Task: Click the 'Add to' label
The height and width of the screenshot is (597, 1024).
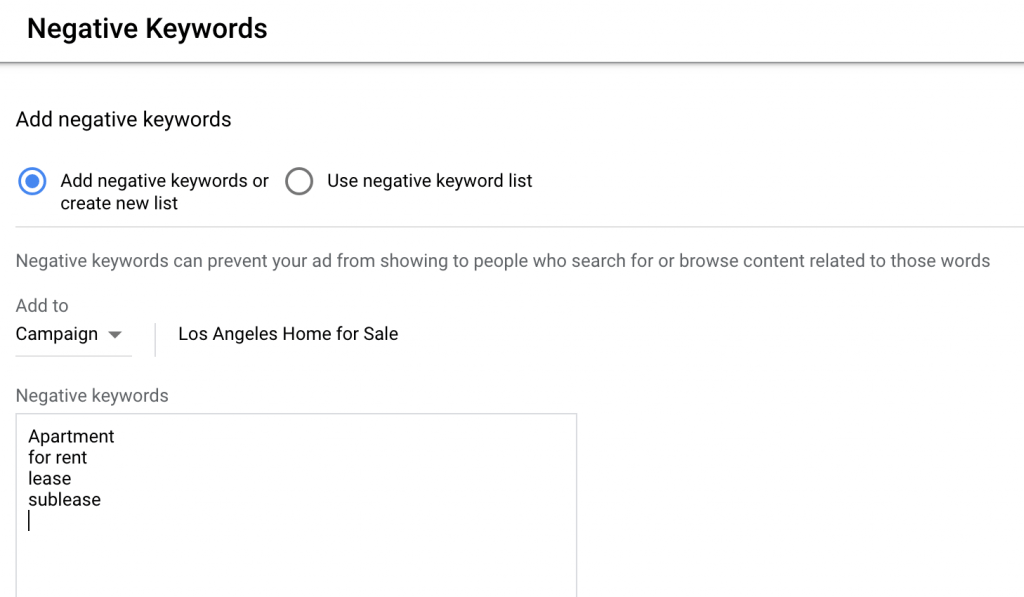Action: (41, 305)
